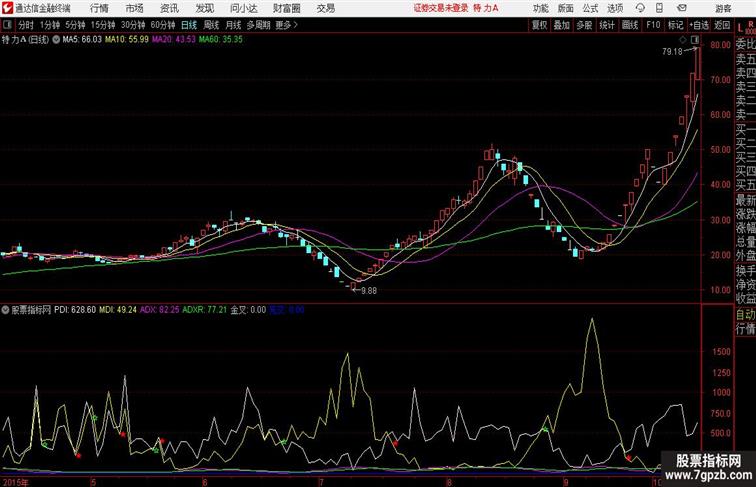This screenshot has height=487, width=756.
Task: Open the 股票指标网 indicator settings dropdown circle
Action: (x=5, y=310)
